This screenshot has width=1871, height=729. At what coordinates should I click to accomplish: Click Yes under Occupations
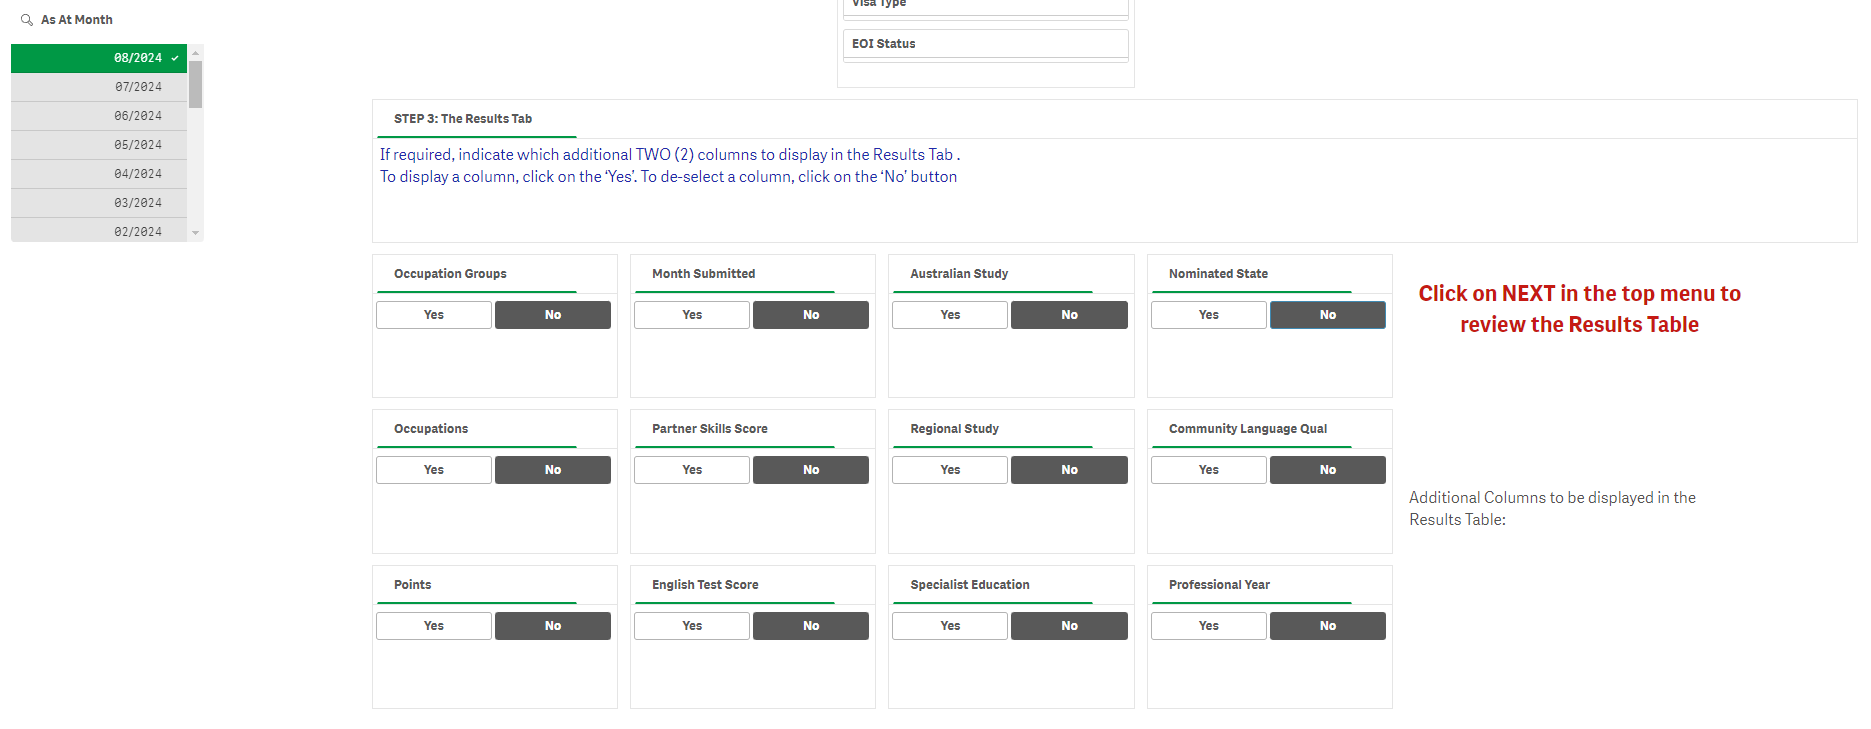(433, 470)
